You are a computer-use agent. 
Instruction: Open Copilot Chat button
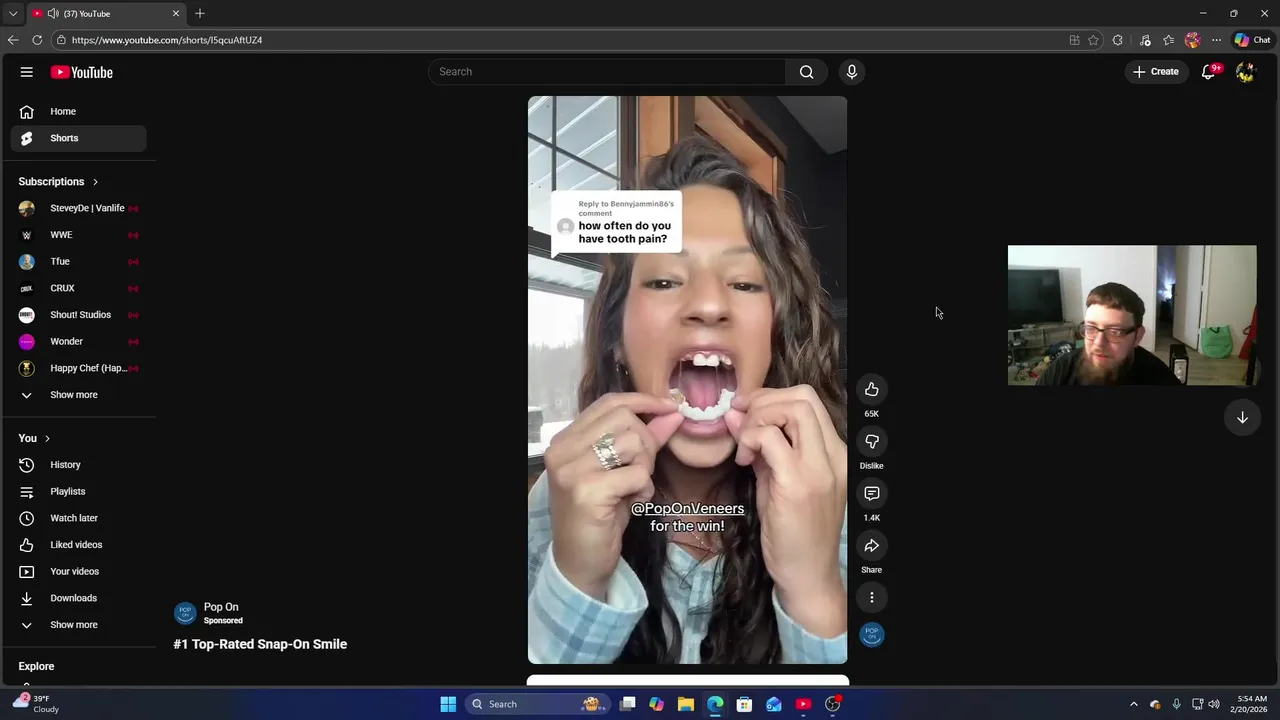tap(1252, 40)
